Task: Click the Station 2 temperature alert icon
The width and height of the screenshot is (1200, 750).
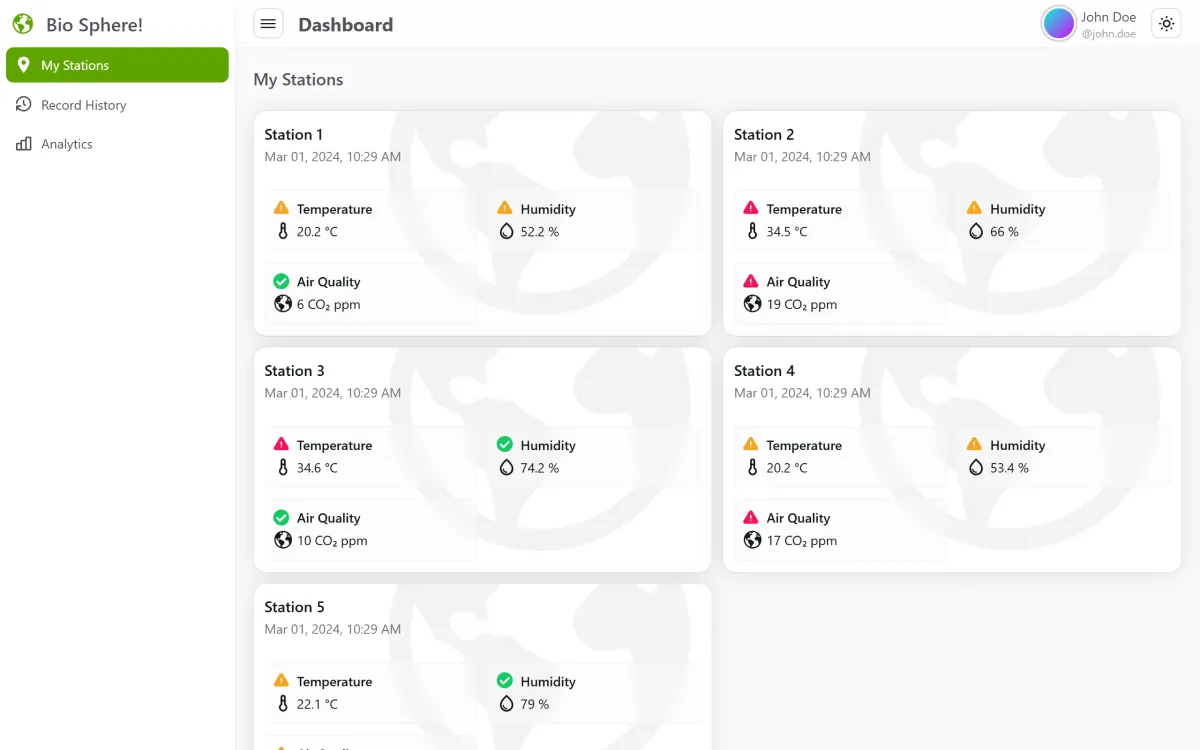Action: 751,208
